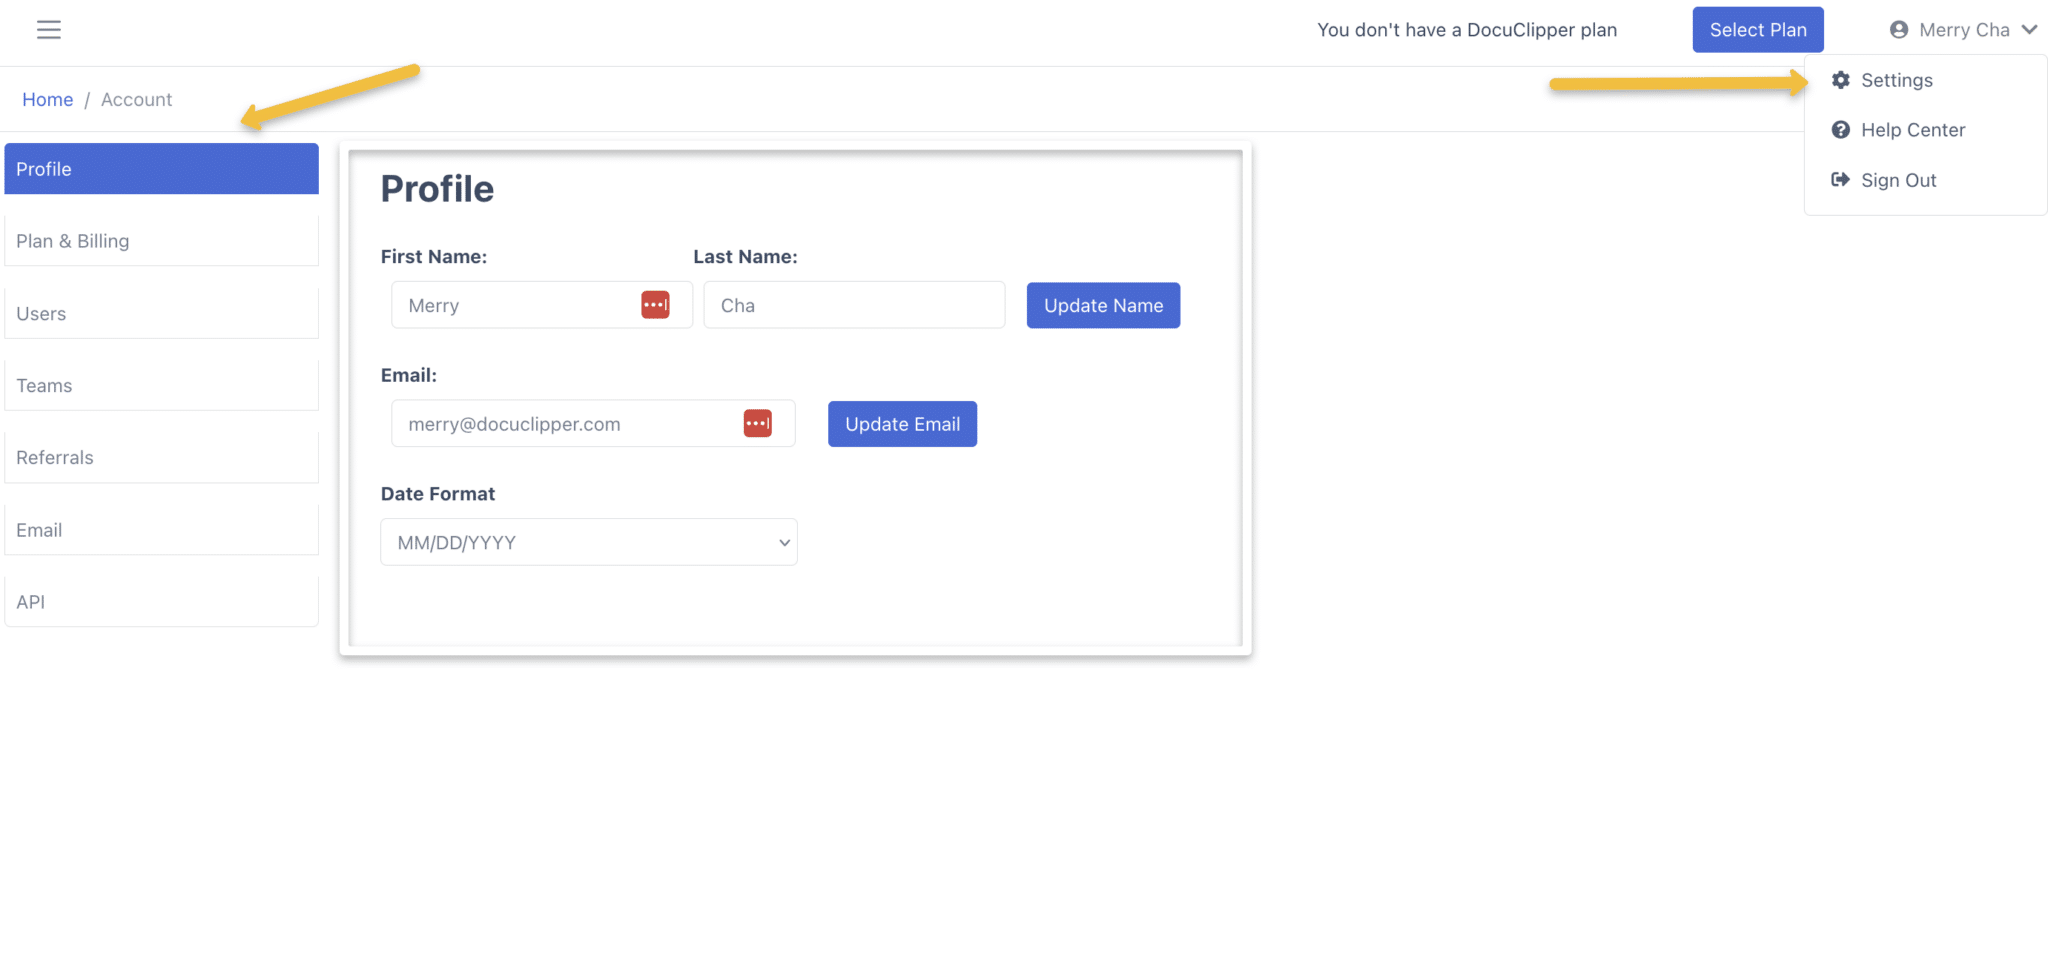Click the Settings gear icon
The height and width of the screenshot is (977, 2048).
[x=1841, y=80]
